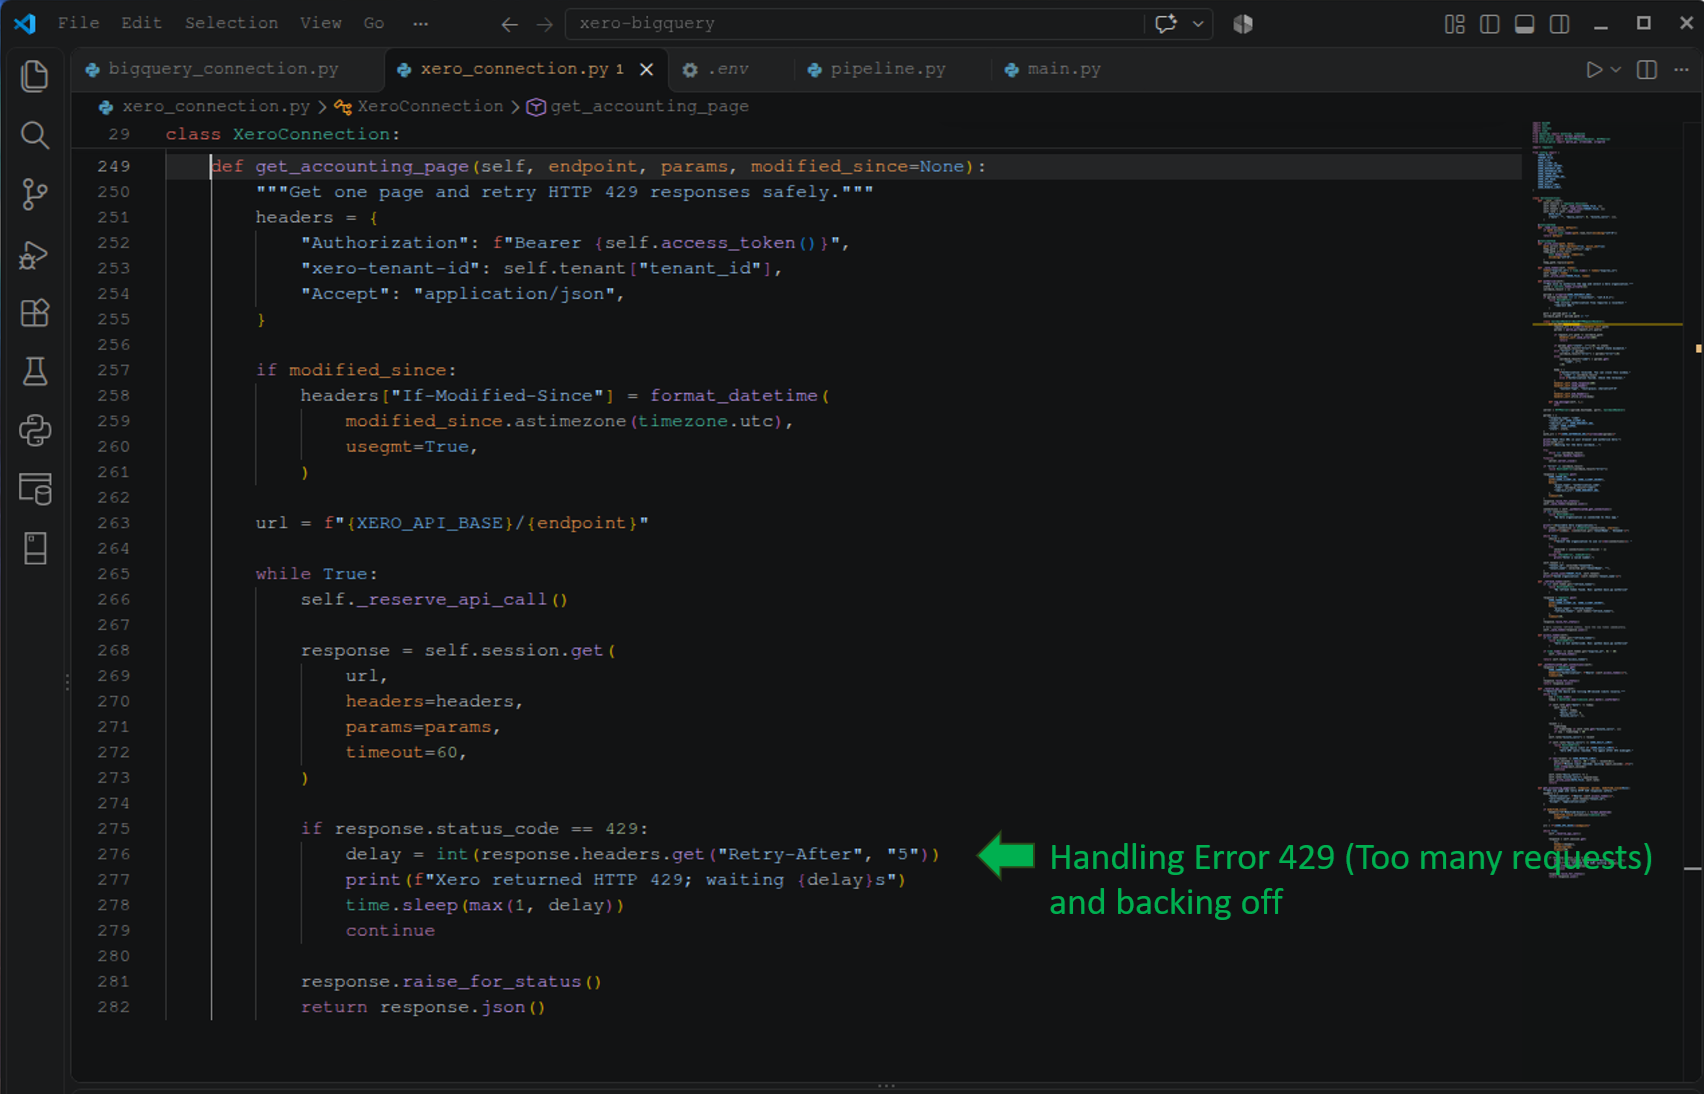The width and height of the screenshot is (1704, 1094).
Task: Open breadcrumb xero_connection.py file picker
Action: [x=205, y=106]
